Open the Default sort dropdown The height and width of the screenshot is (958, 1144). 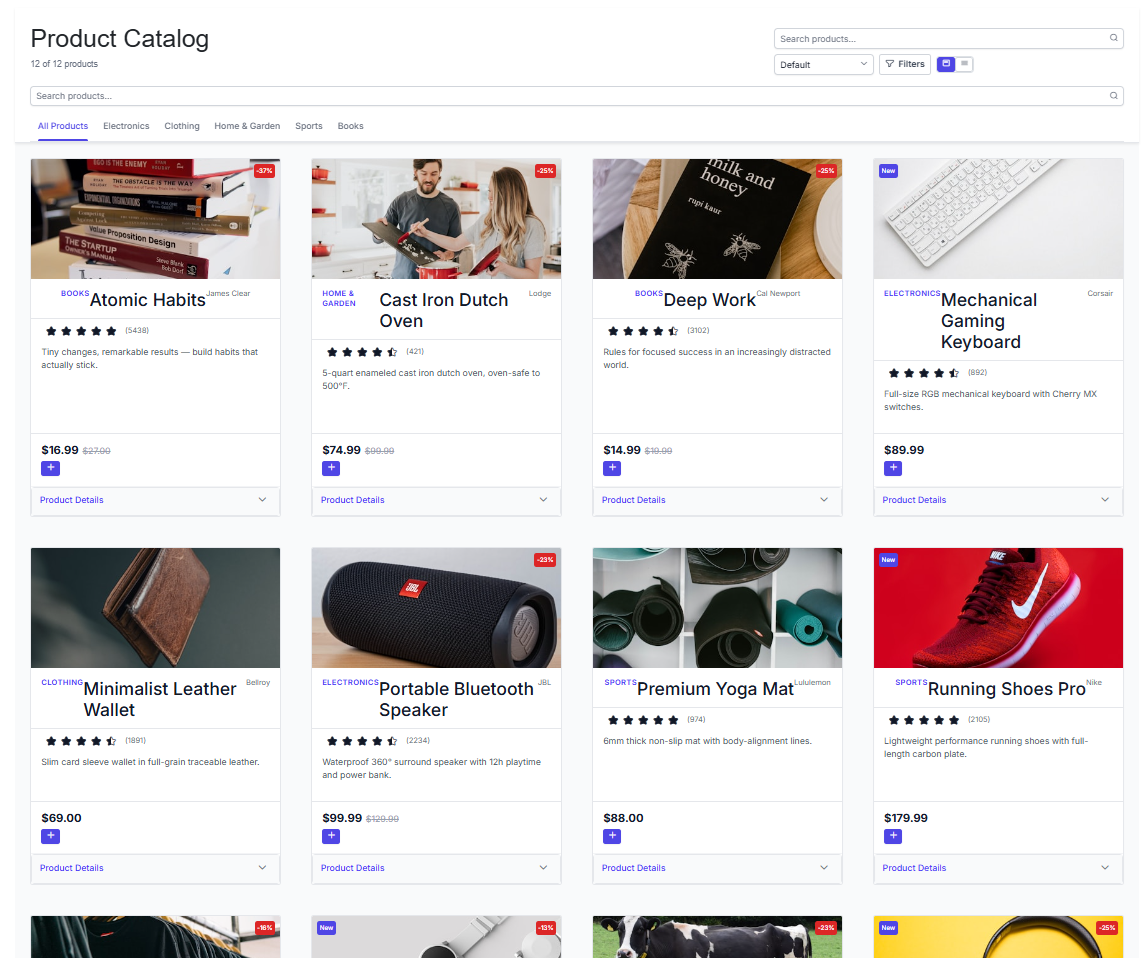(x=821, y=64)
